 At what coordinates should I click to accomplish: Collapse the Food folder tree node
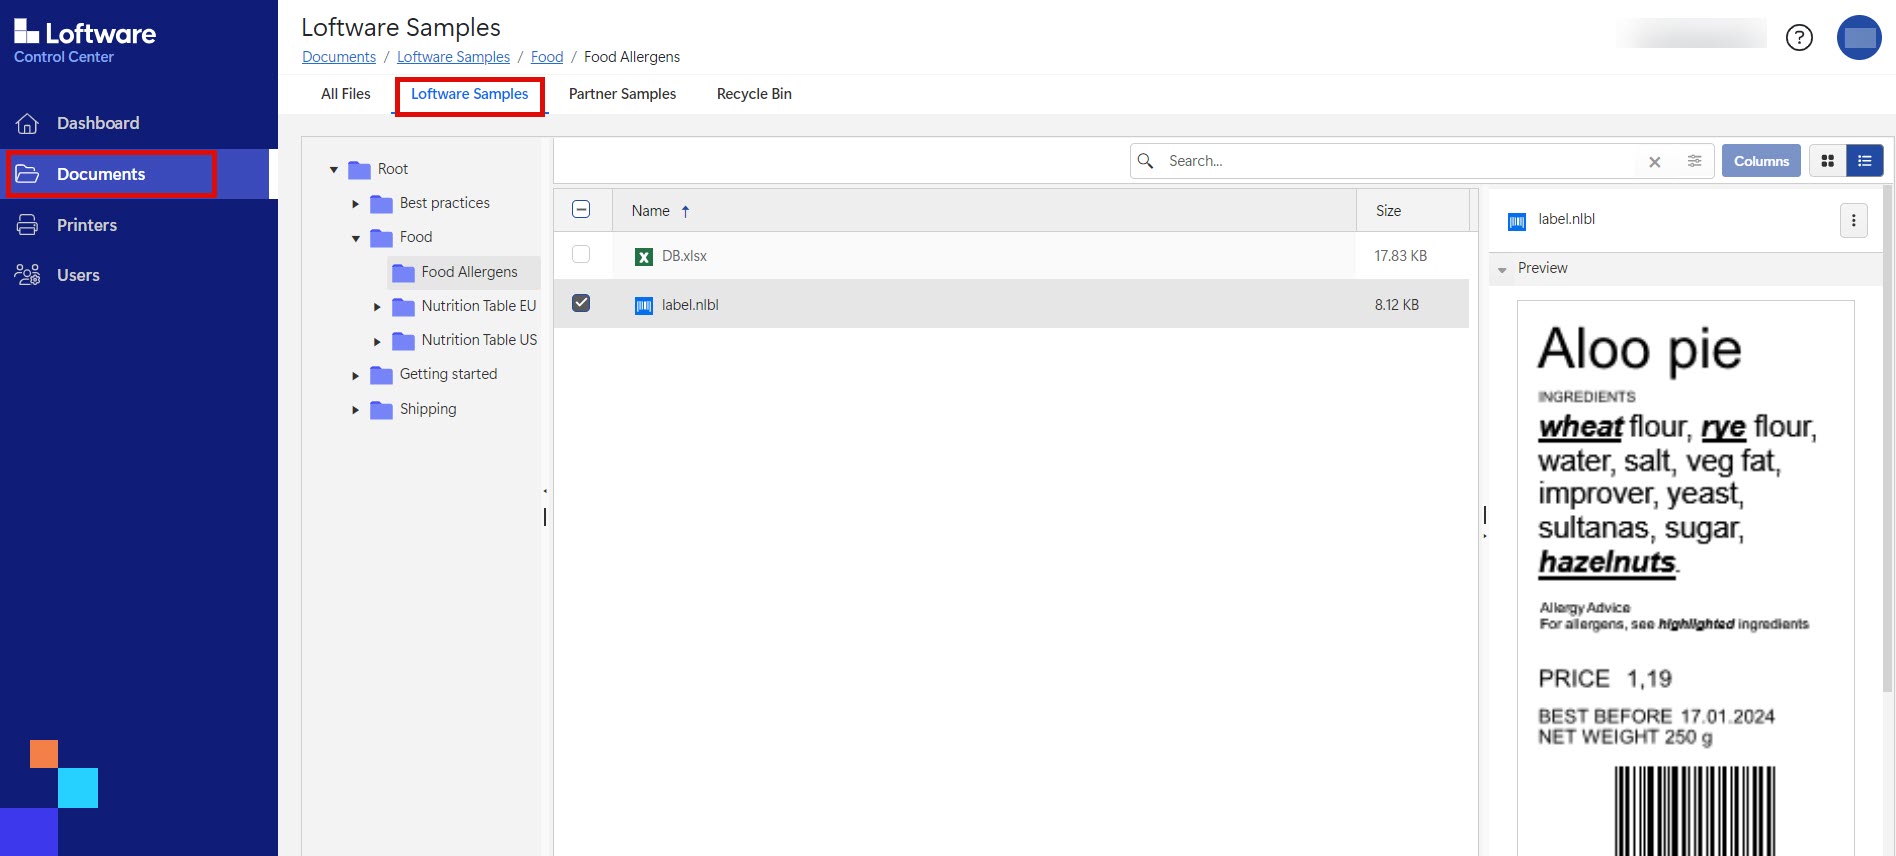355,238
